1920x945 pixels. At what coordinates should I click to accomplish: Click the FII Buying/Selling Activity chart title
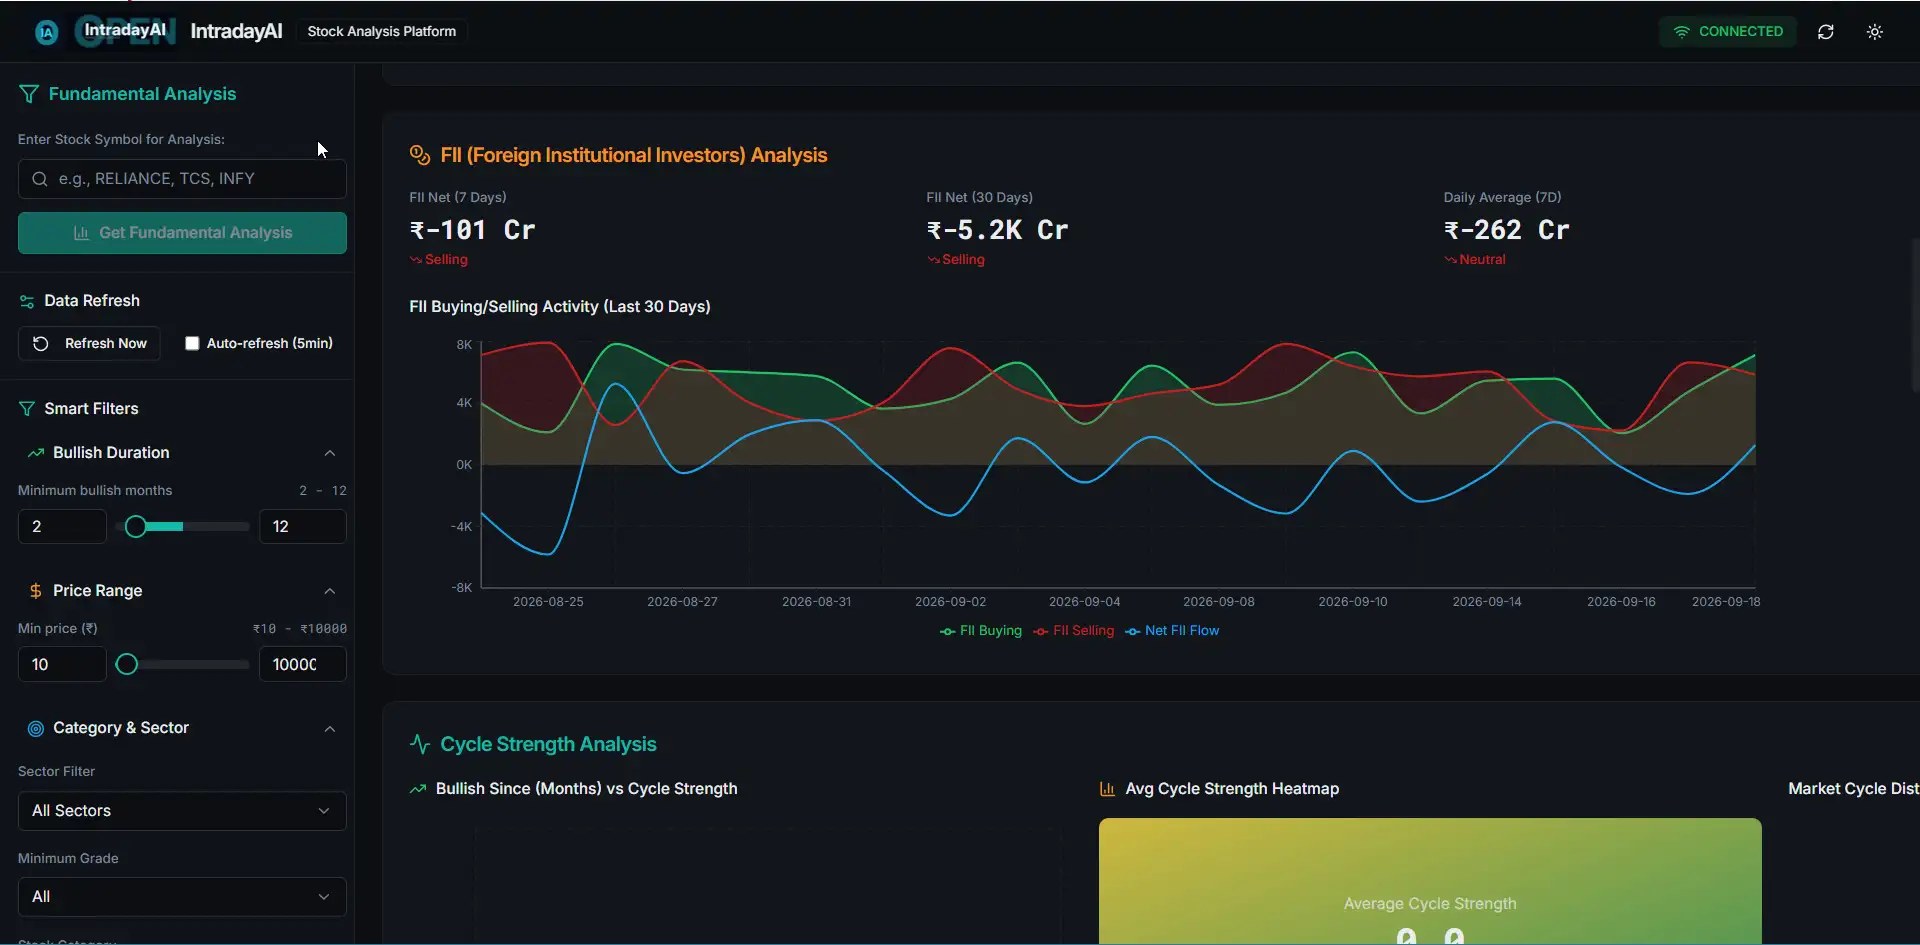tap(560, 307)
